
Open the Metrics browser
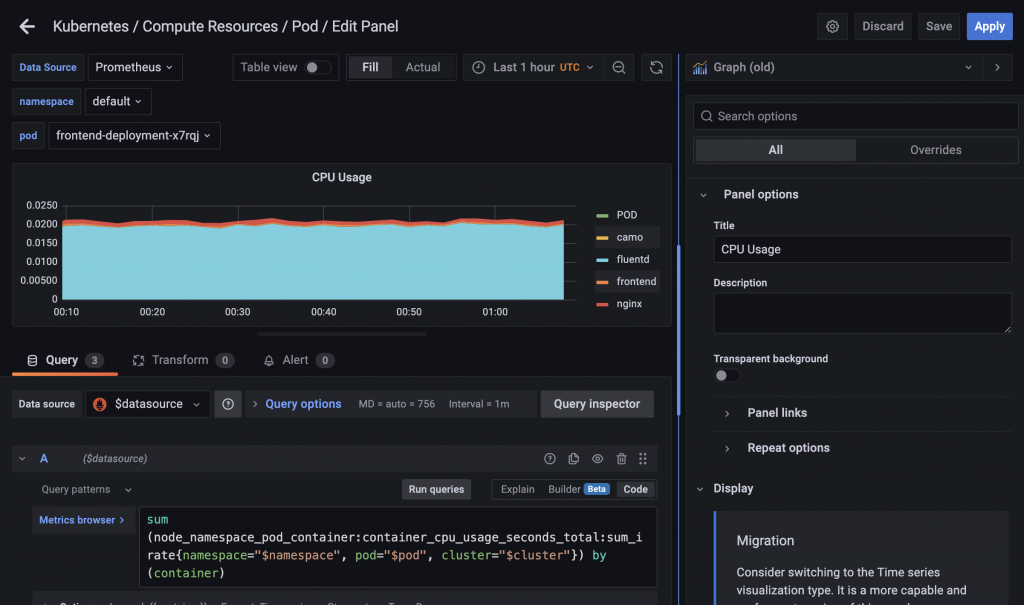point(82,520)
